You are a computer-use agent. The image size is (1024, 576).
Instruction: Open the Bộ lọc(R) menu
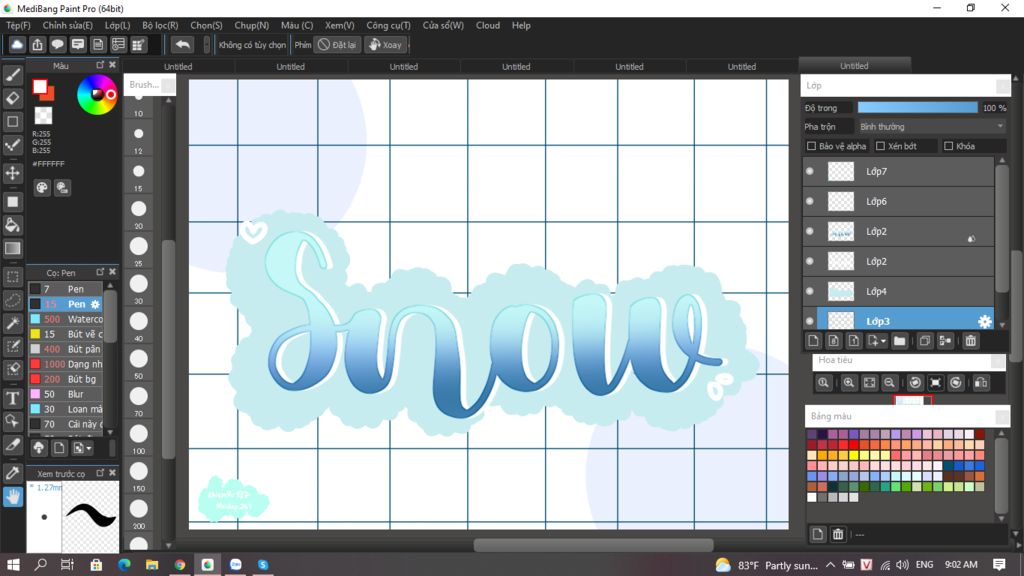click(x=160, y=25)
